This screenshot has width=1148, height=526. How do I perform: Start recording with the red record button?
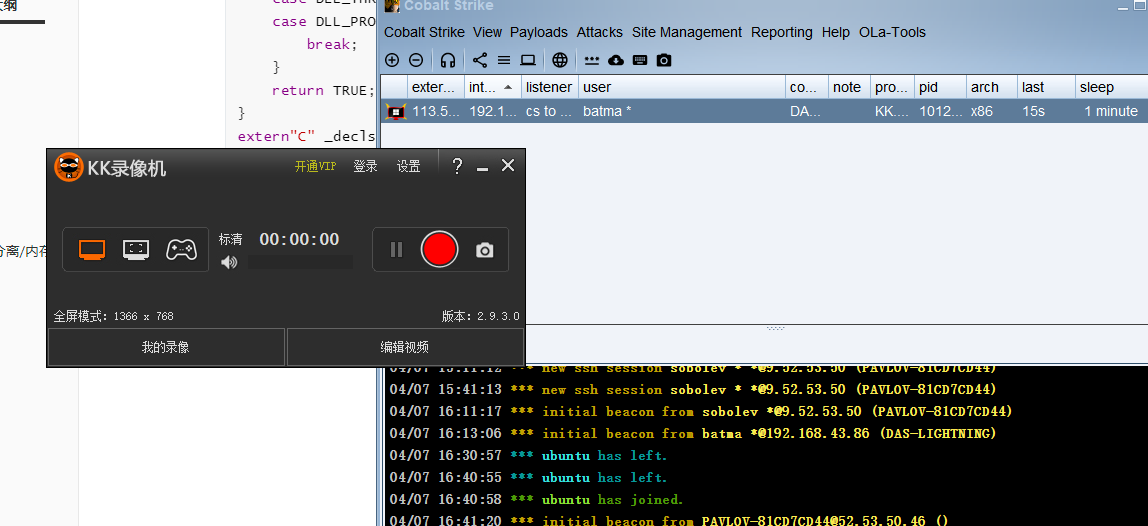(x=439, y=249)
